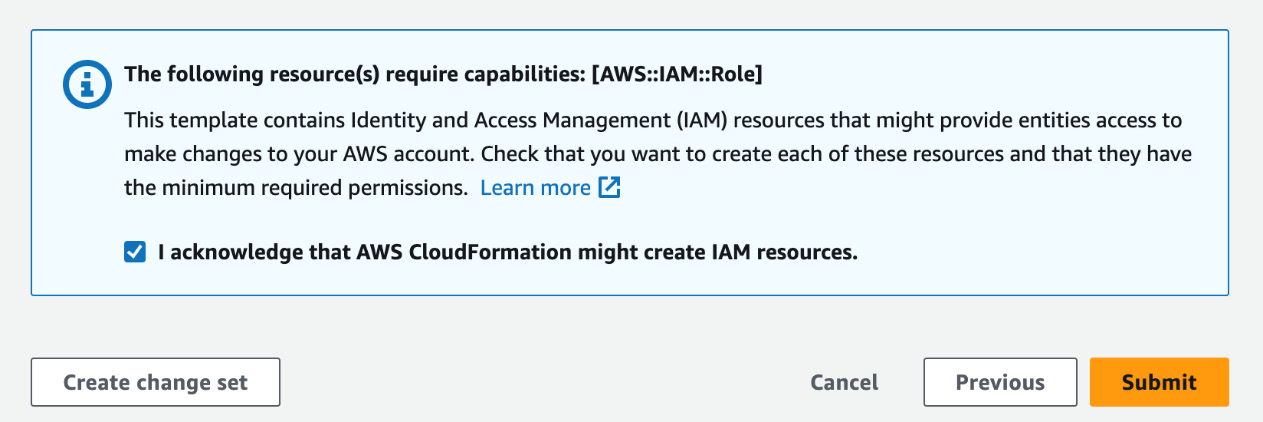Click the orange Submit button label

click(x=1159, y=382)
